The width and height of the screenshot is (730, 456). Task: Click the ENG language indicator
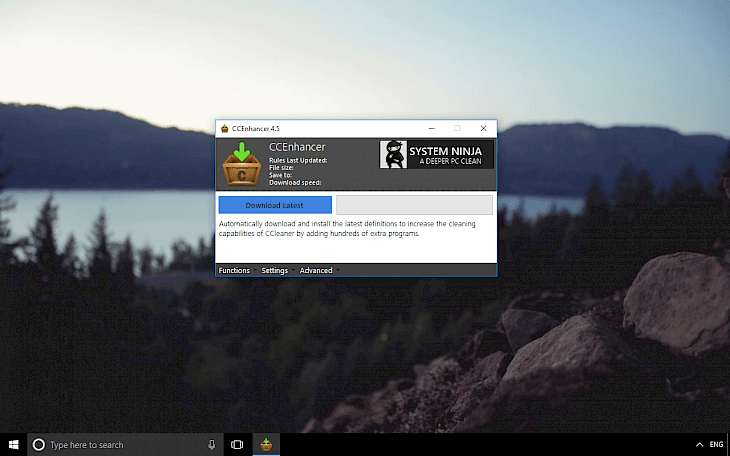tap(716, 445)
